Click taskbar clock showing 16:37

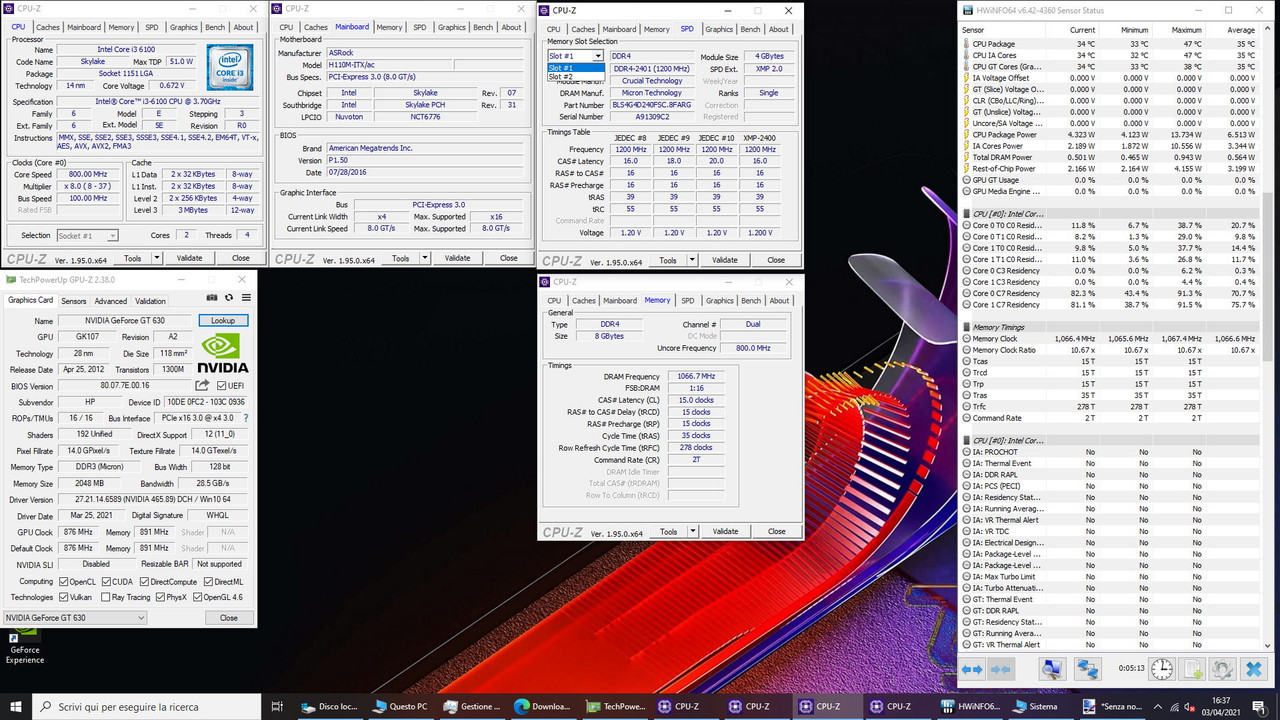(1221, 706)
